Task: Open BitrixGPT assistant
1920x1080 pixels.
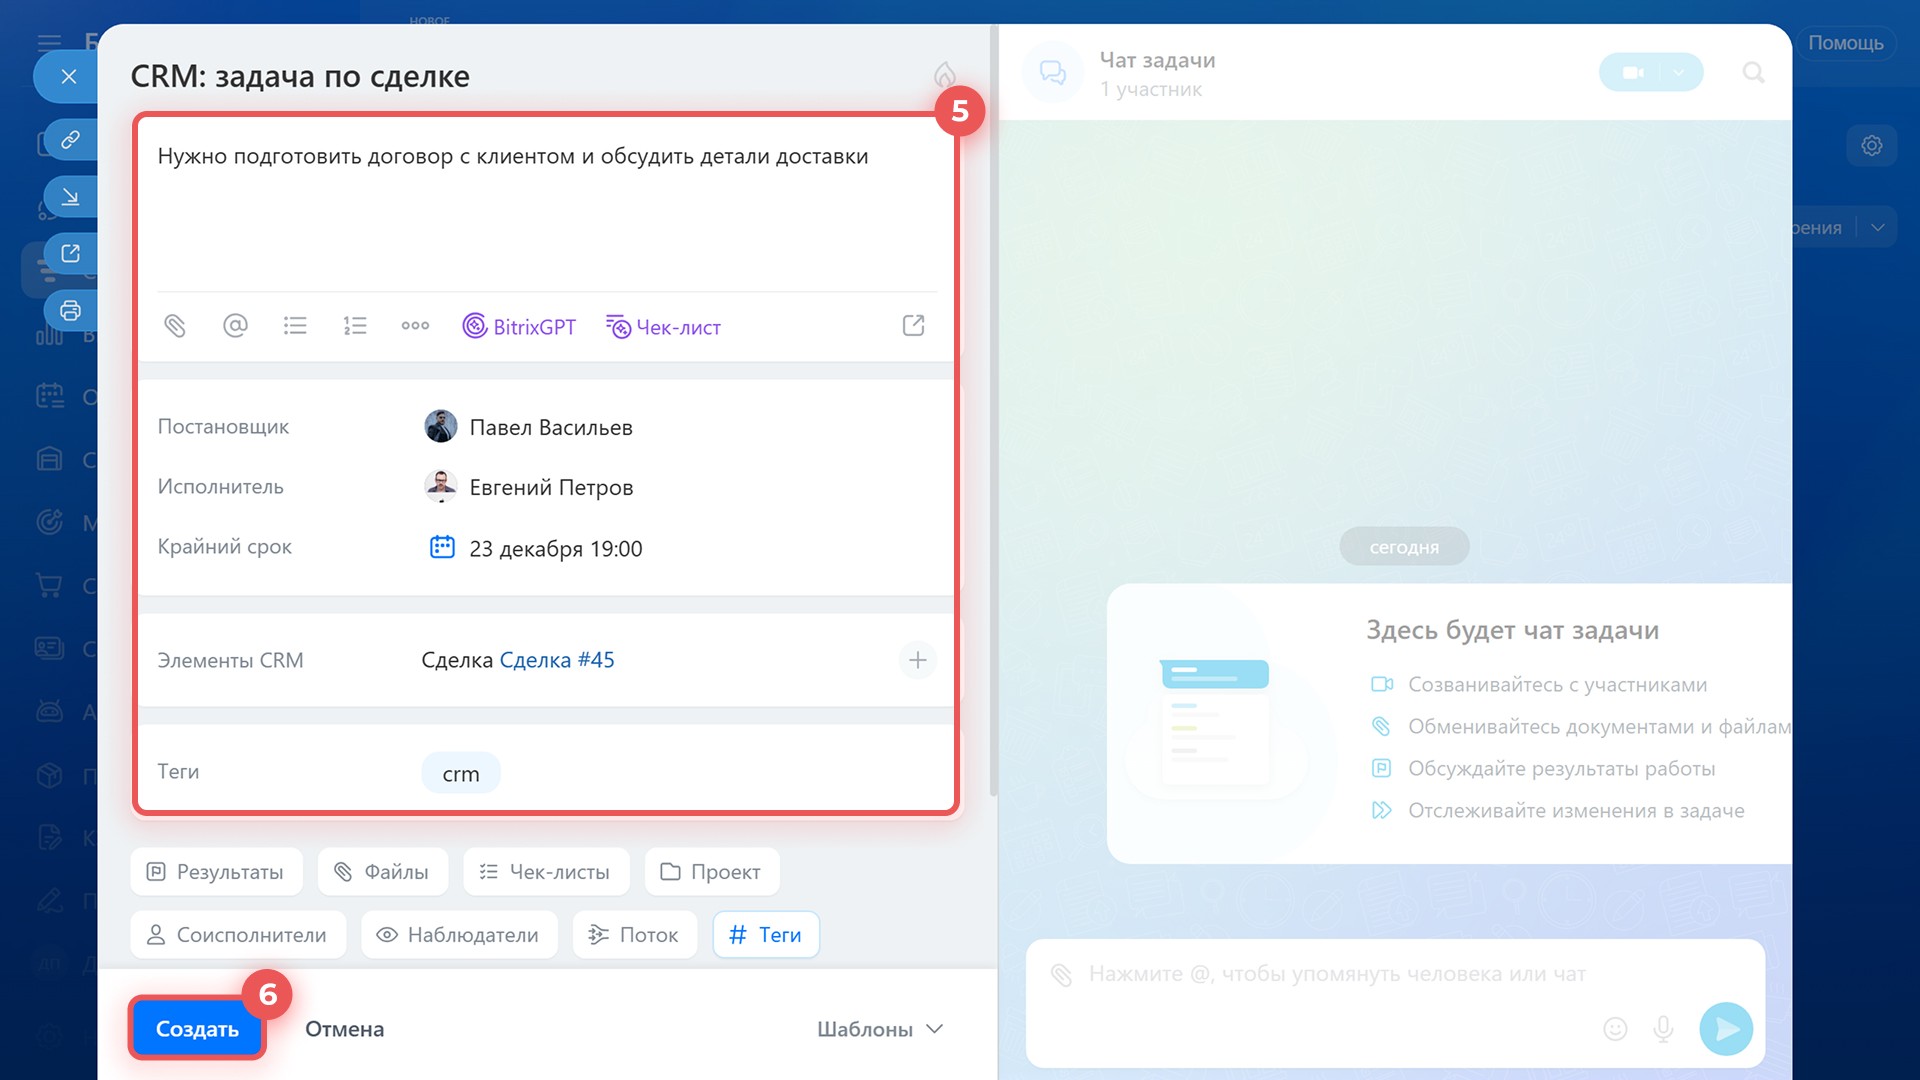Action: pos(519,327)
